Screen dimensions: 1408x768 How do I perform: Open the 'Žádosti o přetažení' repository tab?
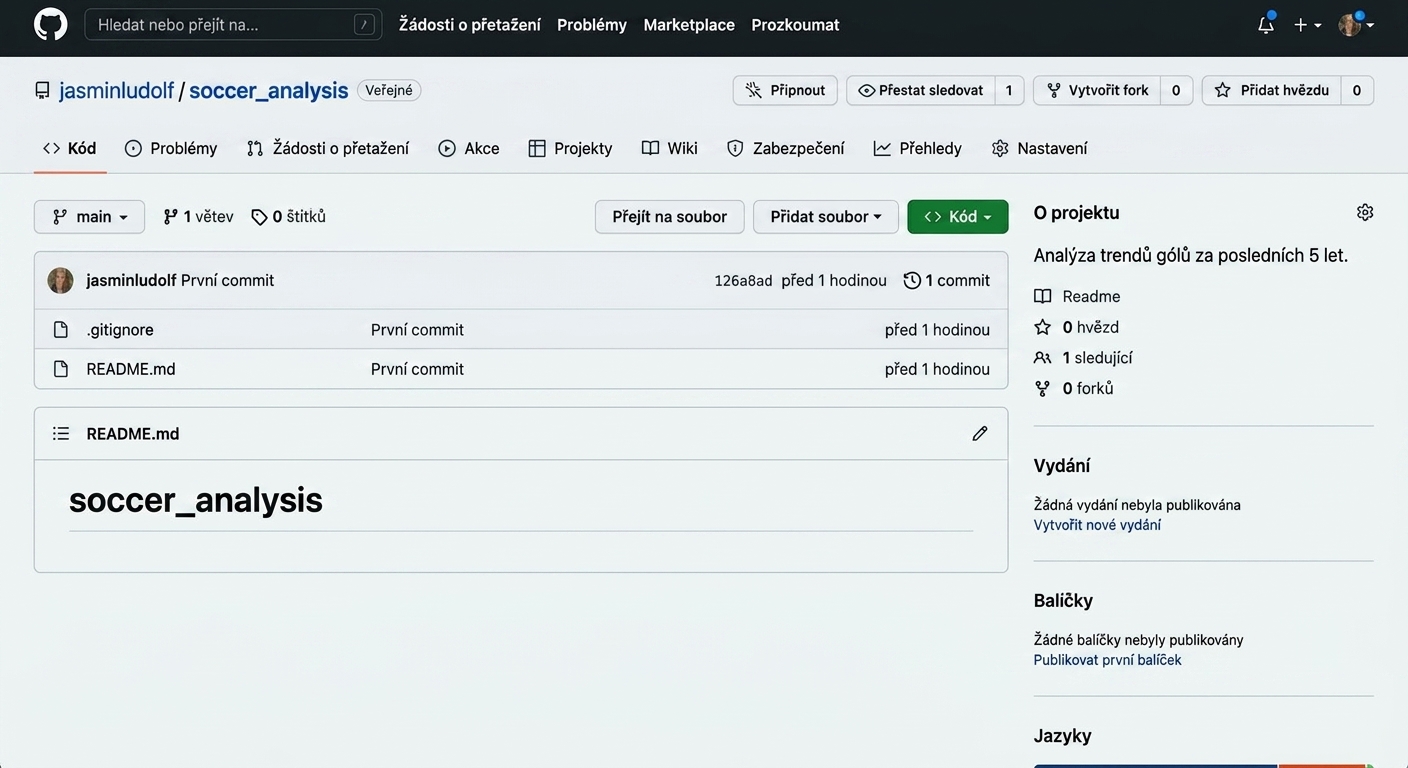pos(328,148)
